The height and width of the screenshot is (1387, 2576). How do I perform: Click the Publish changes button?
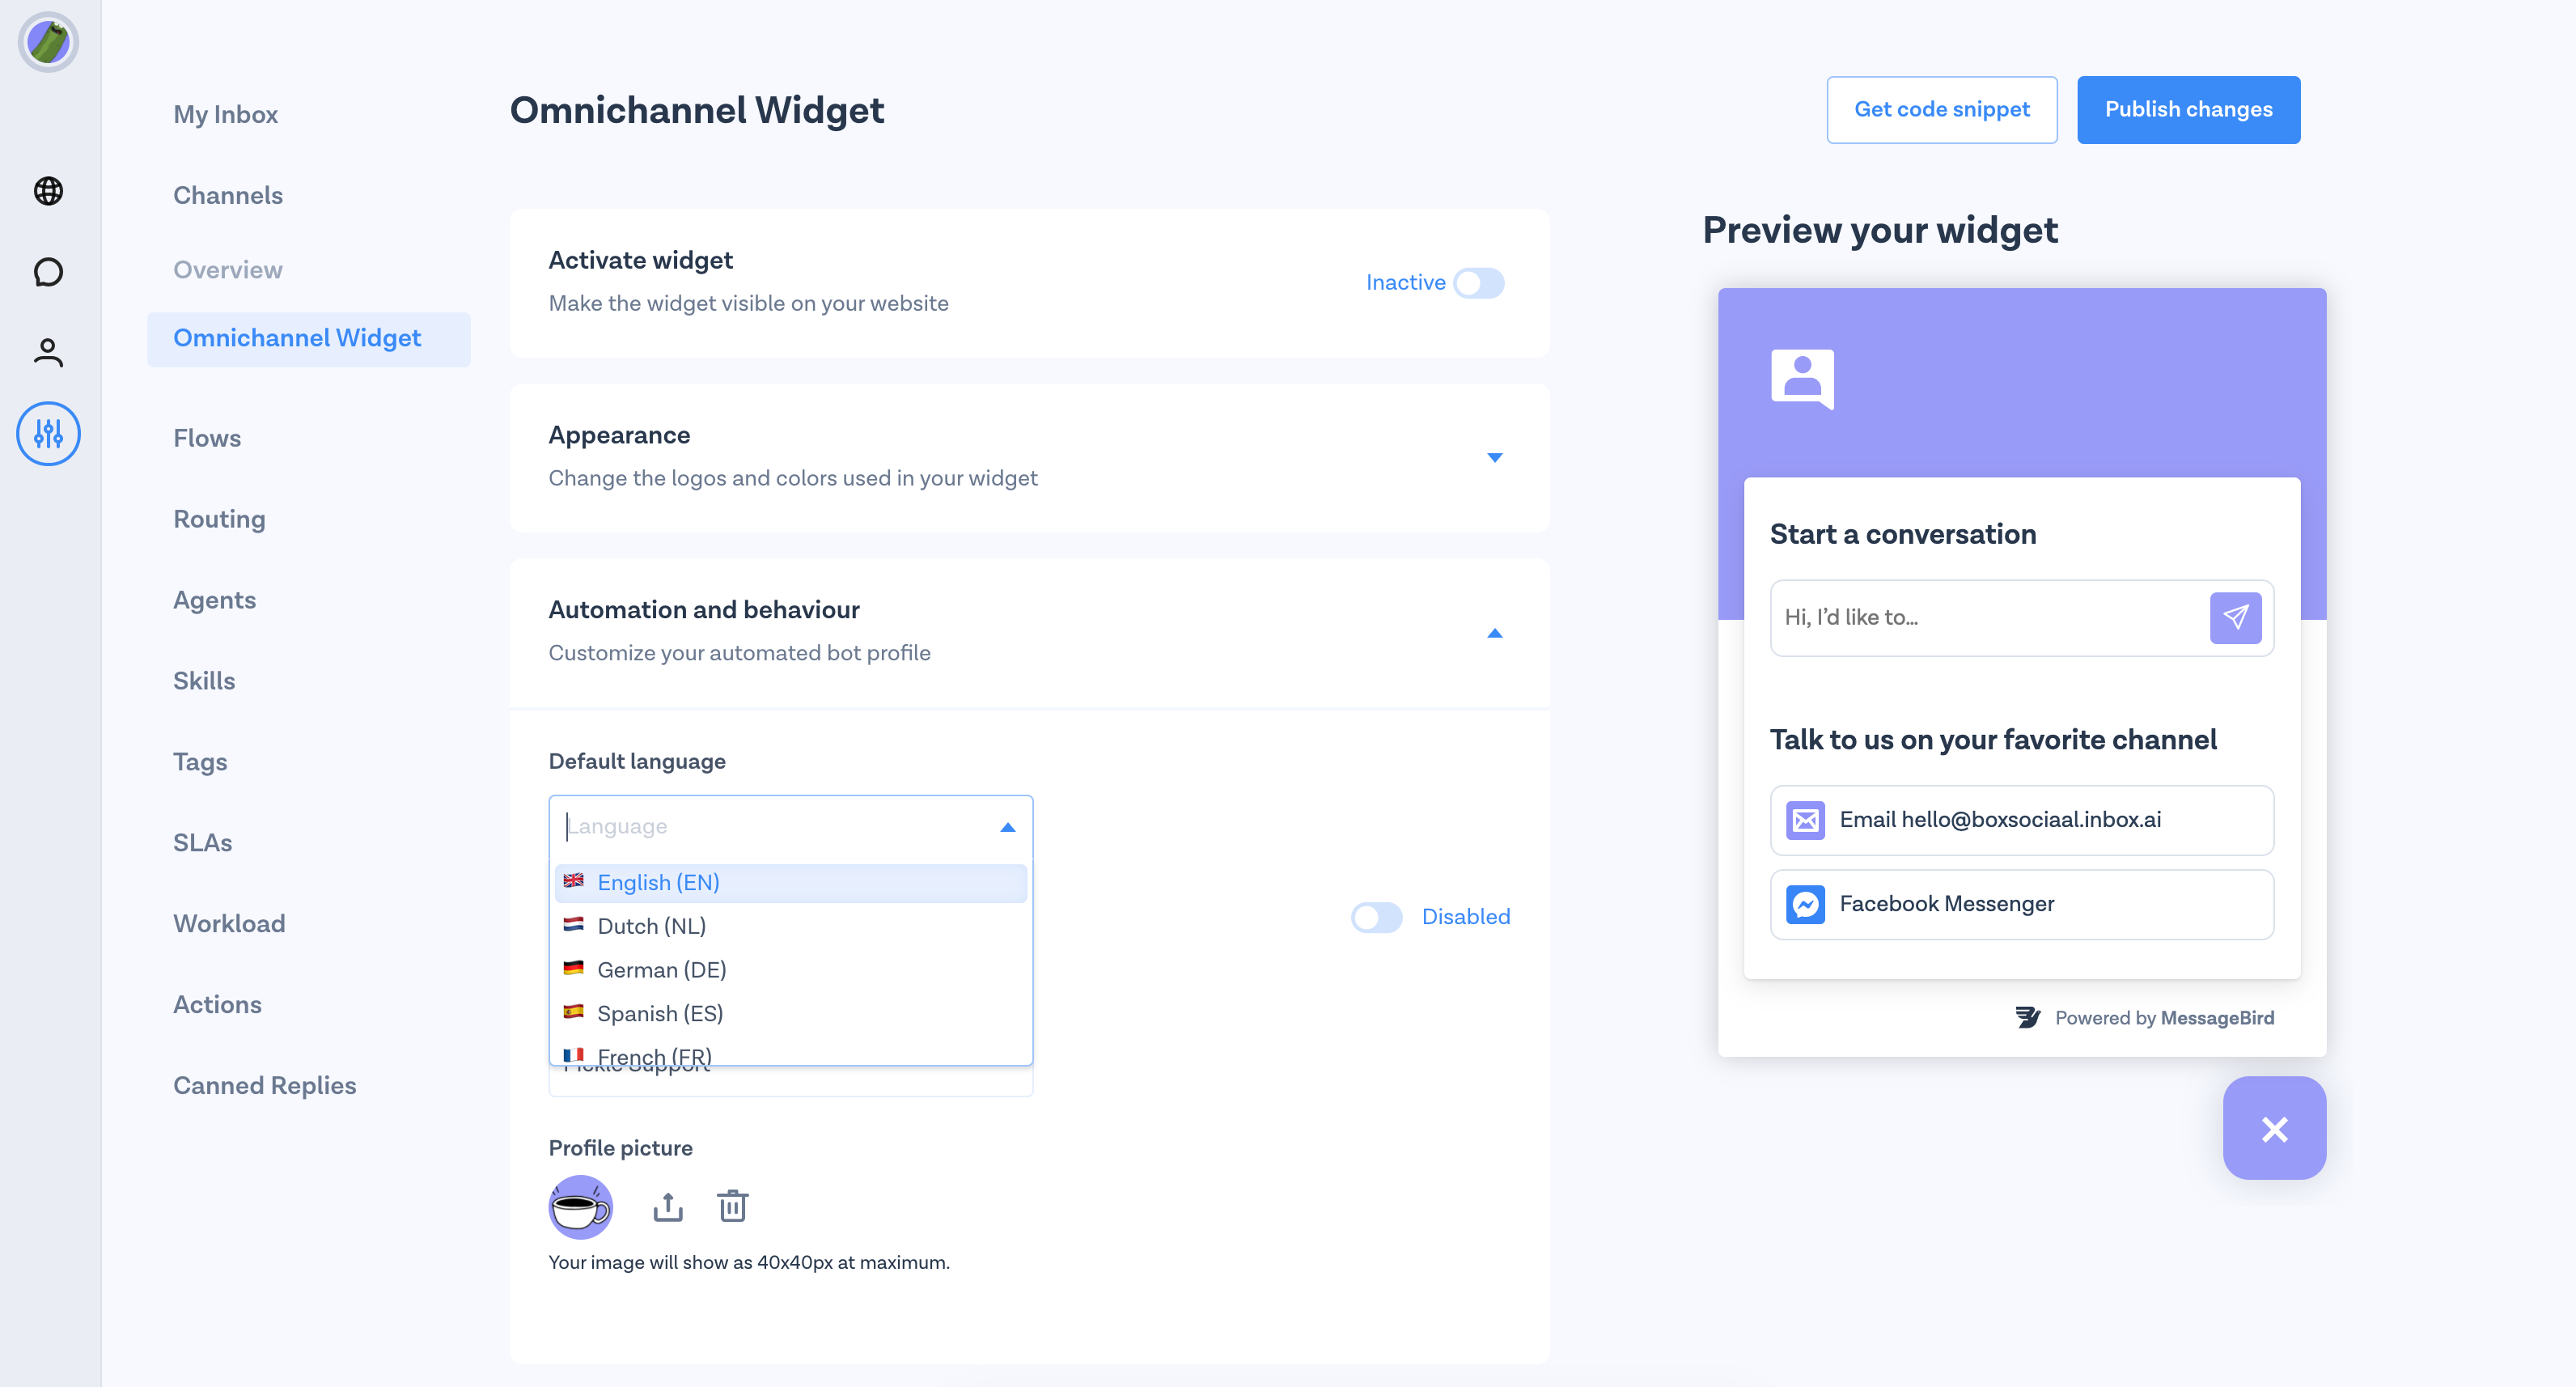click(x=2188, y=110)
